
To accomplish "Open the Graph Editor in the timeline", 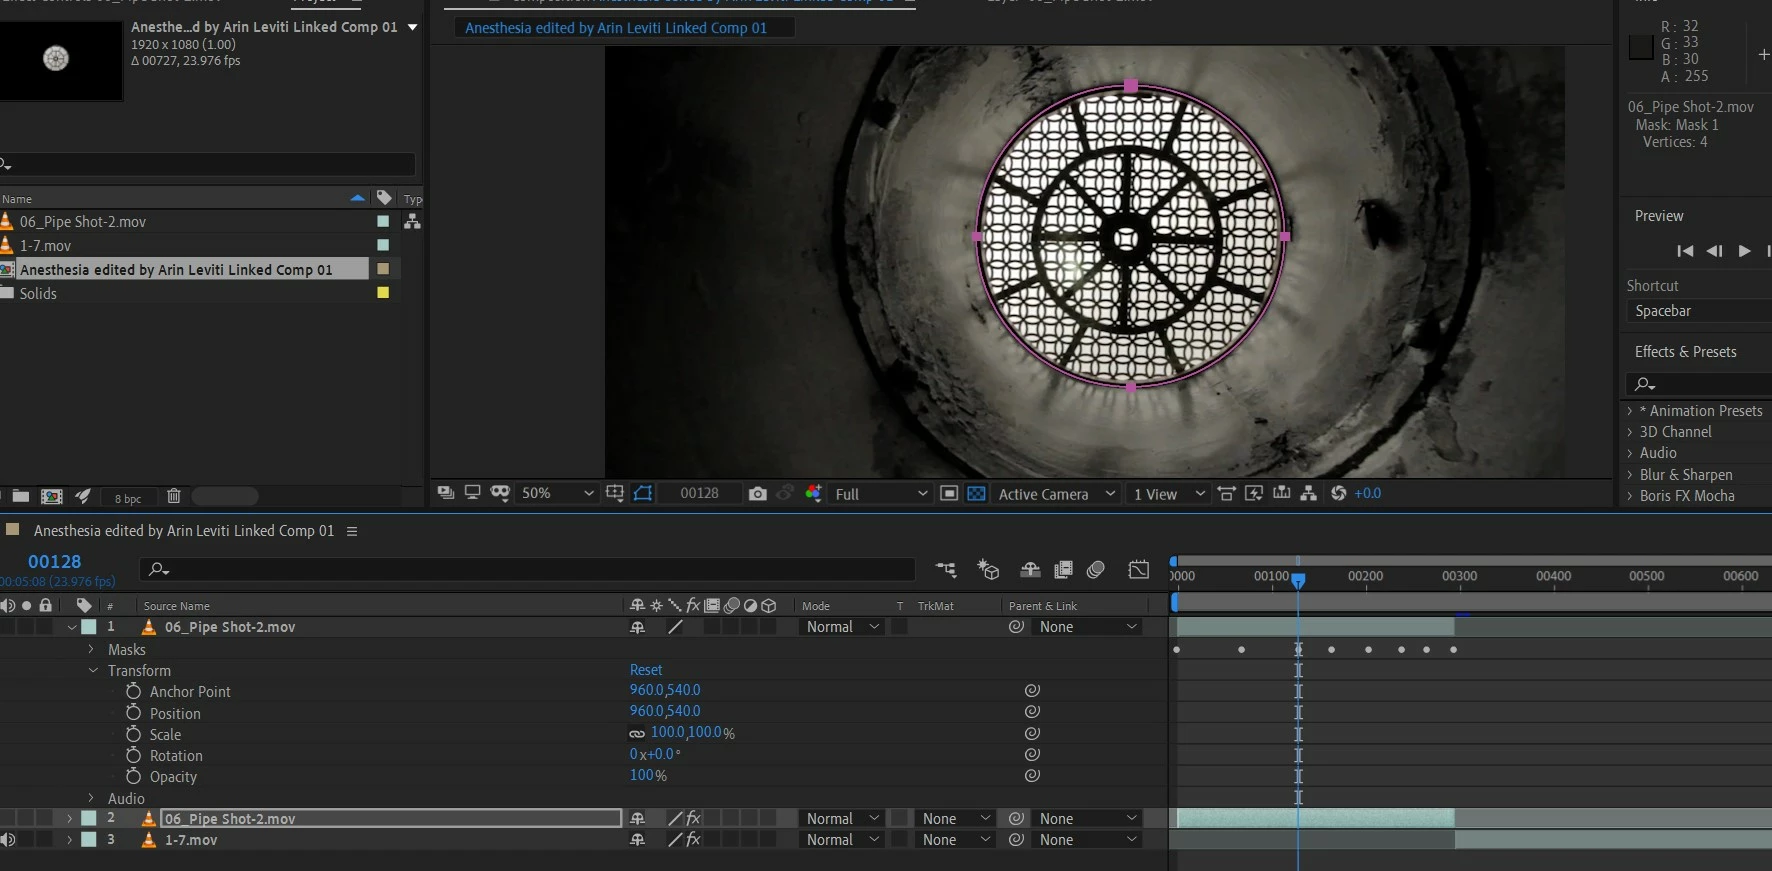I will pyautogui.click(x=1139, y=570).
